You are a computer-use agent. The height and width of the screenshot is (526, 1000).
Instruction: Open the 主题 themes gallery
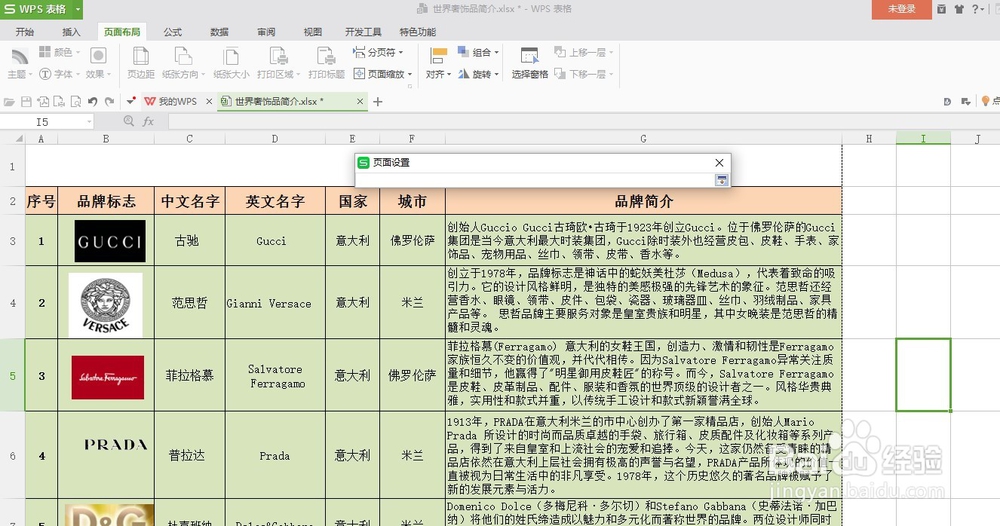(19, 63)
